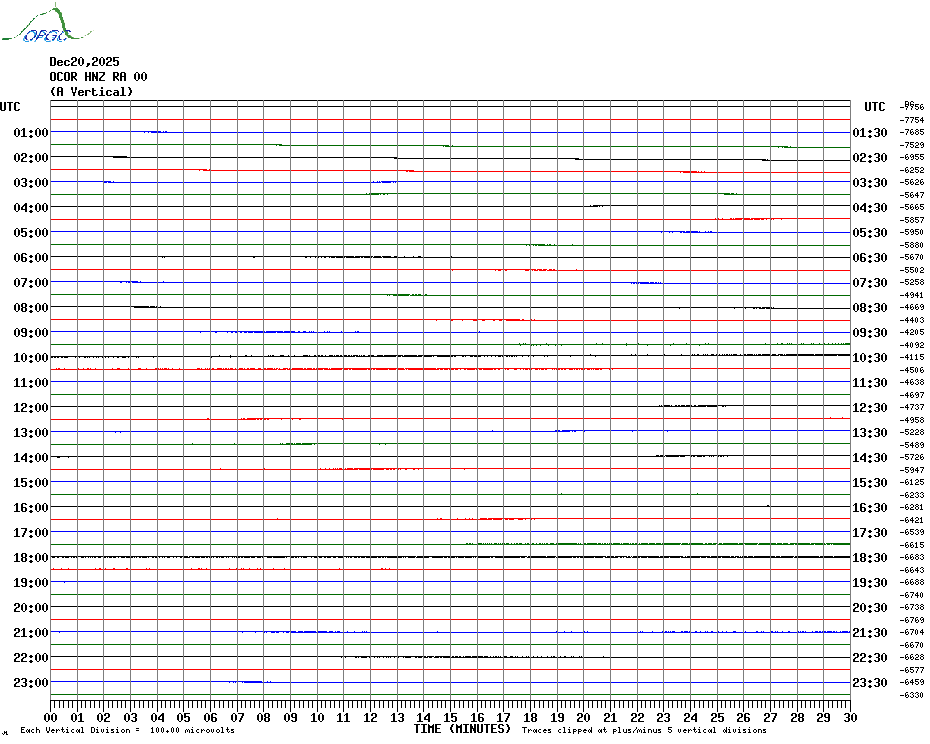Select minute 30 tick label
Screen dimensions: 930x744
pos(851,717)
